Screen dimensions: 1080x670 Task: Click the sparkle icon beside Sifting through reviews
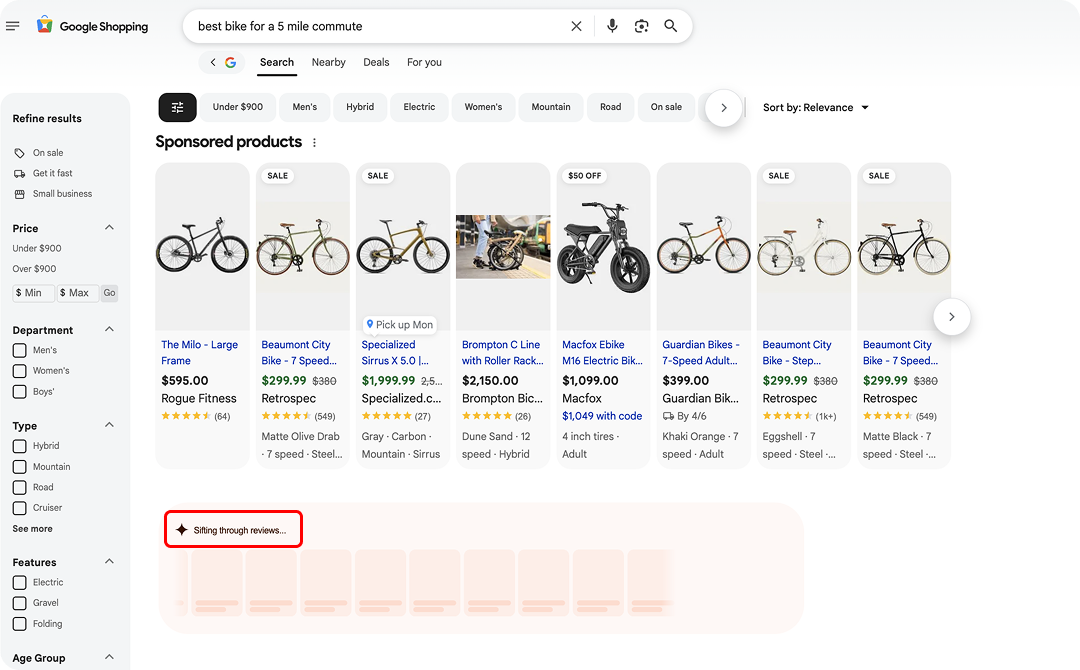[x=181, y=530]
